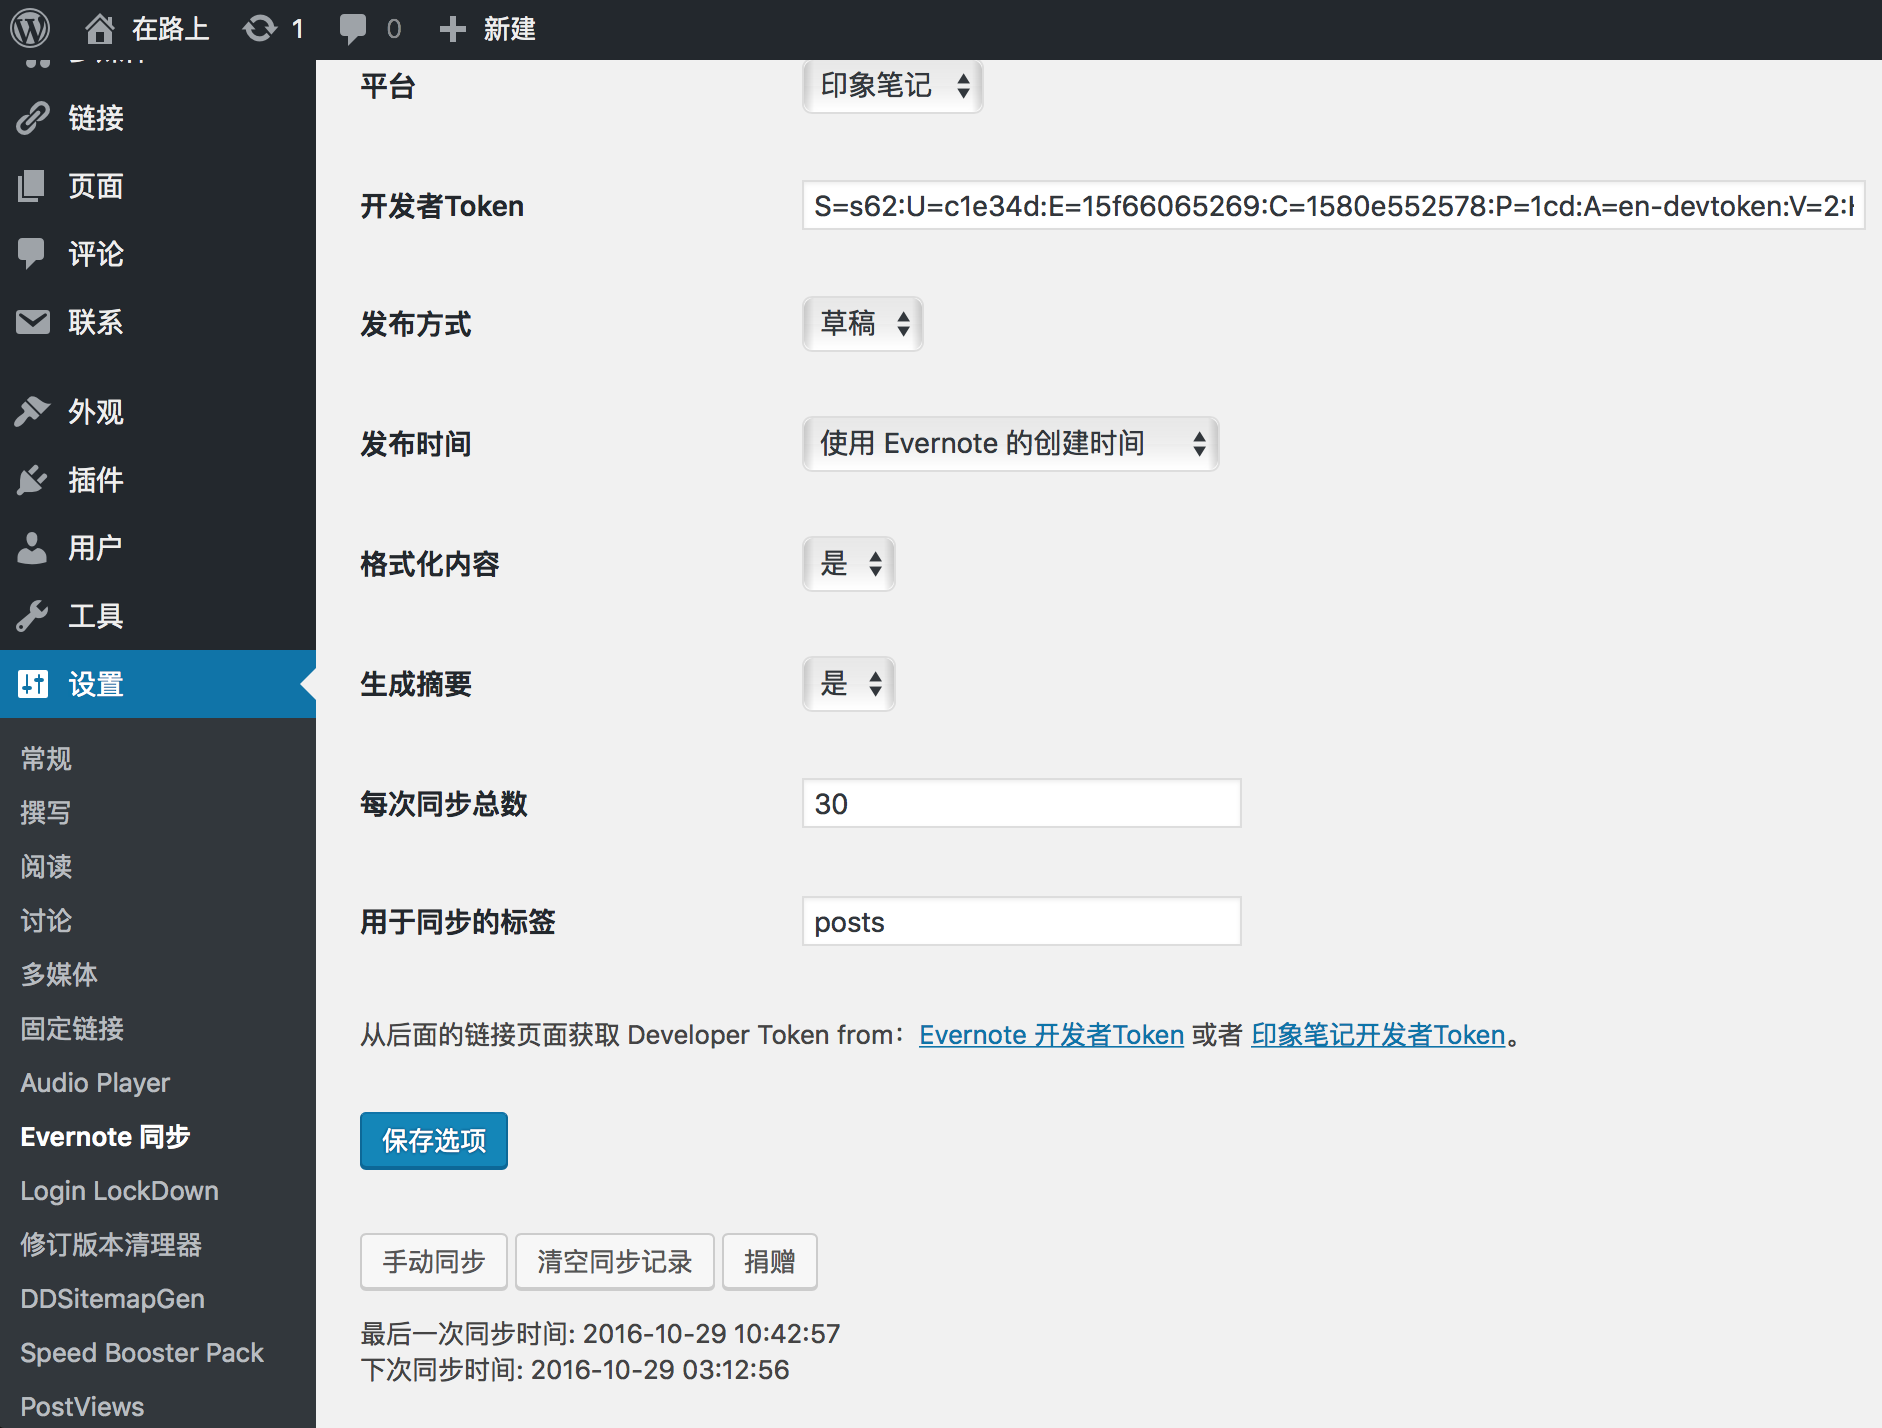Click the paintbrush icon beside 外观
This screenshot has width=1882, height=1428.
click(x=33, y=412)
